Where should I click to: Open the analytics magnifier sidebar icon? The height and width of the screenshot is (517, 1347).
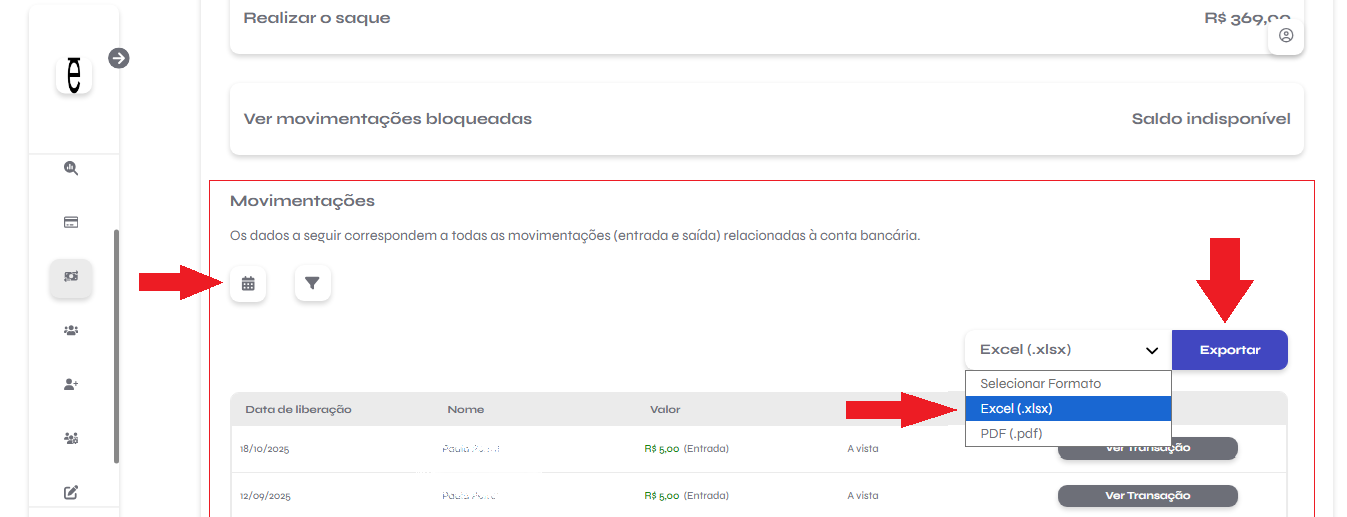[x=71, y=169]
